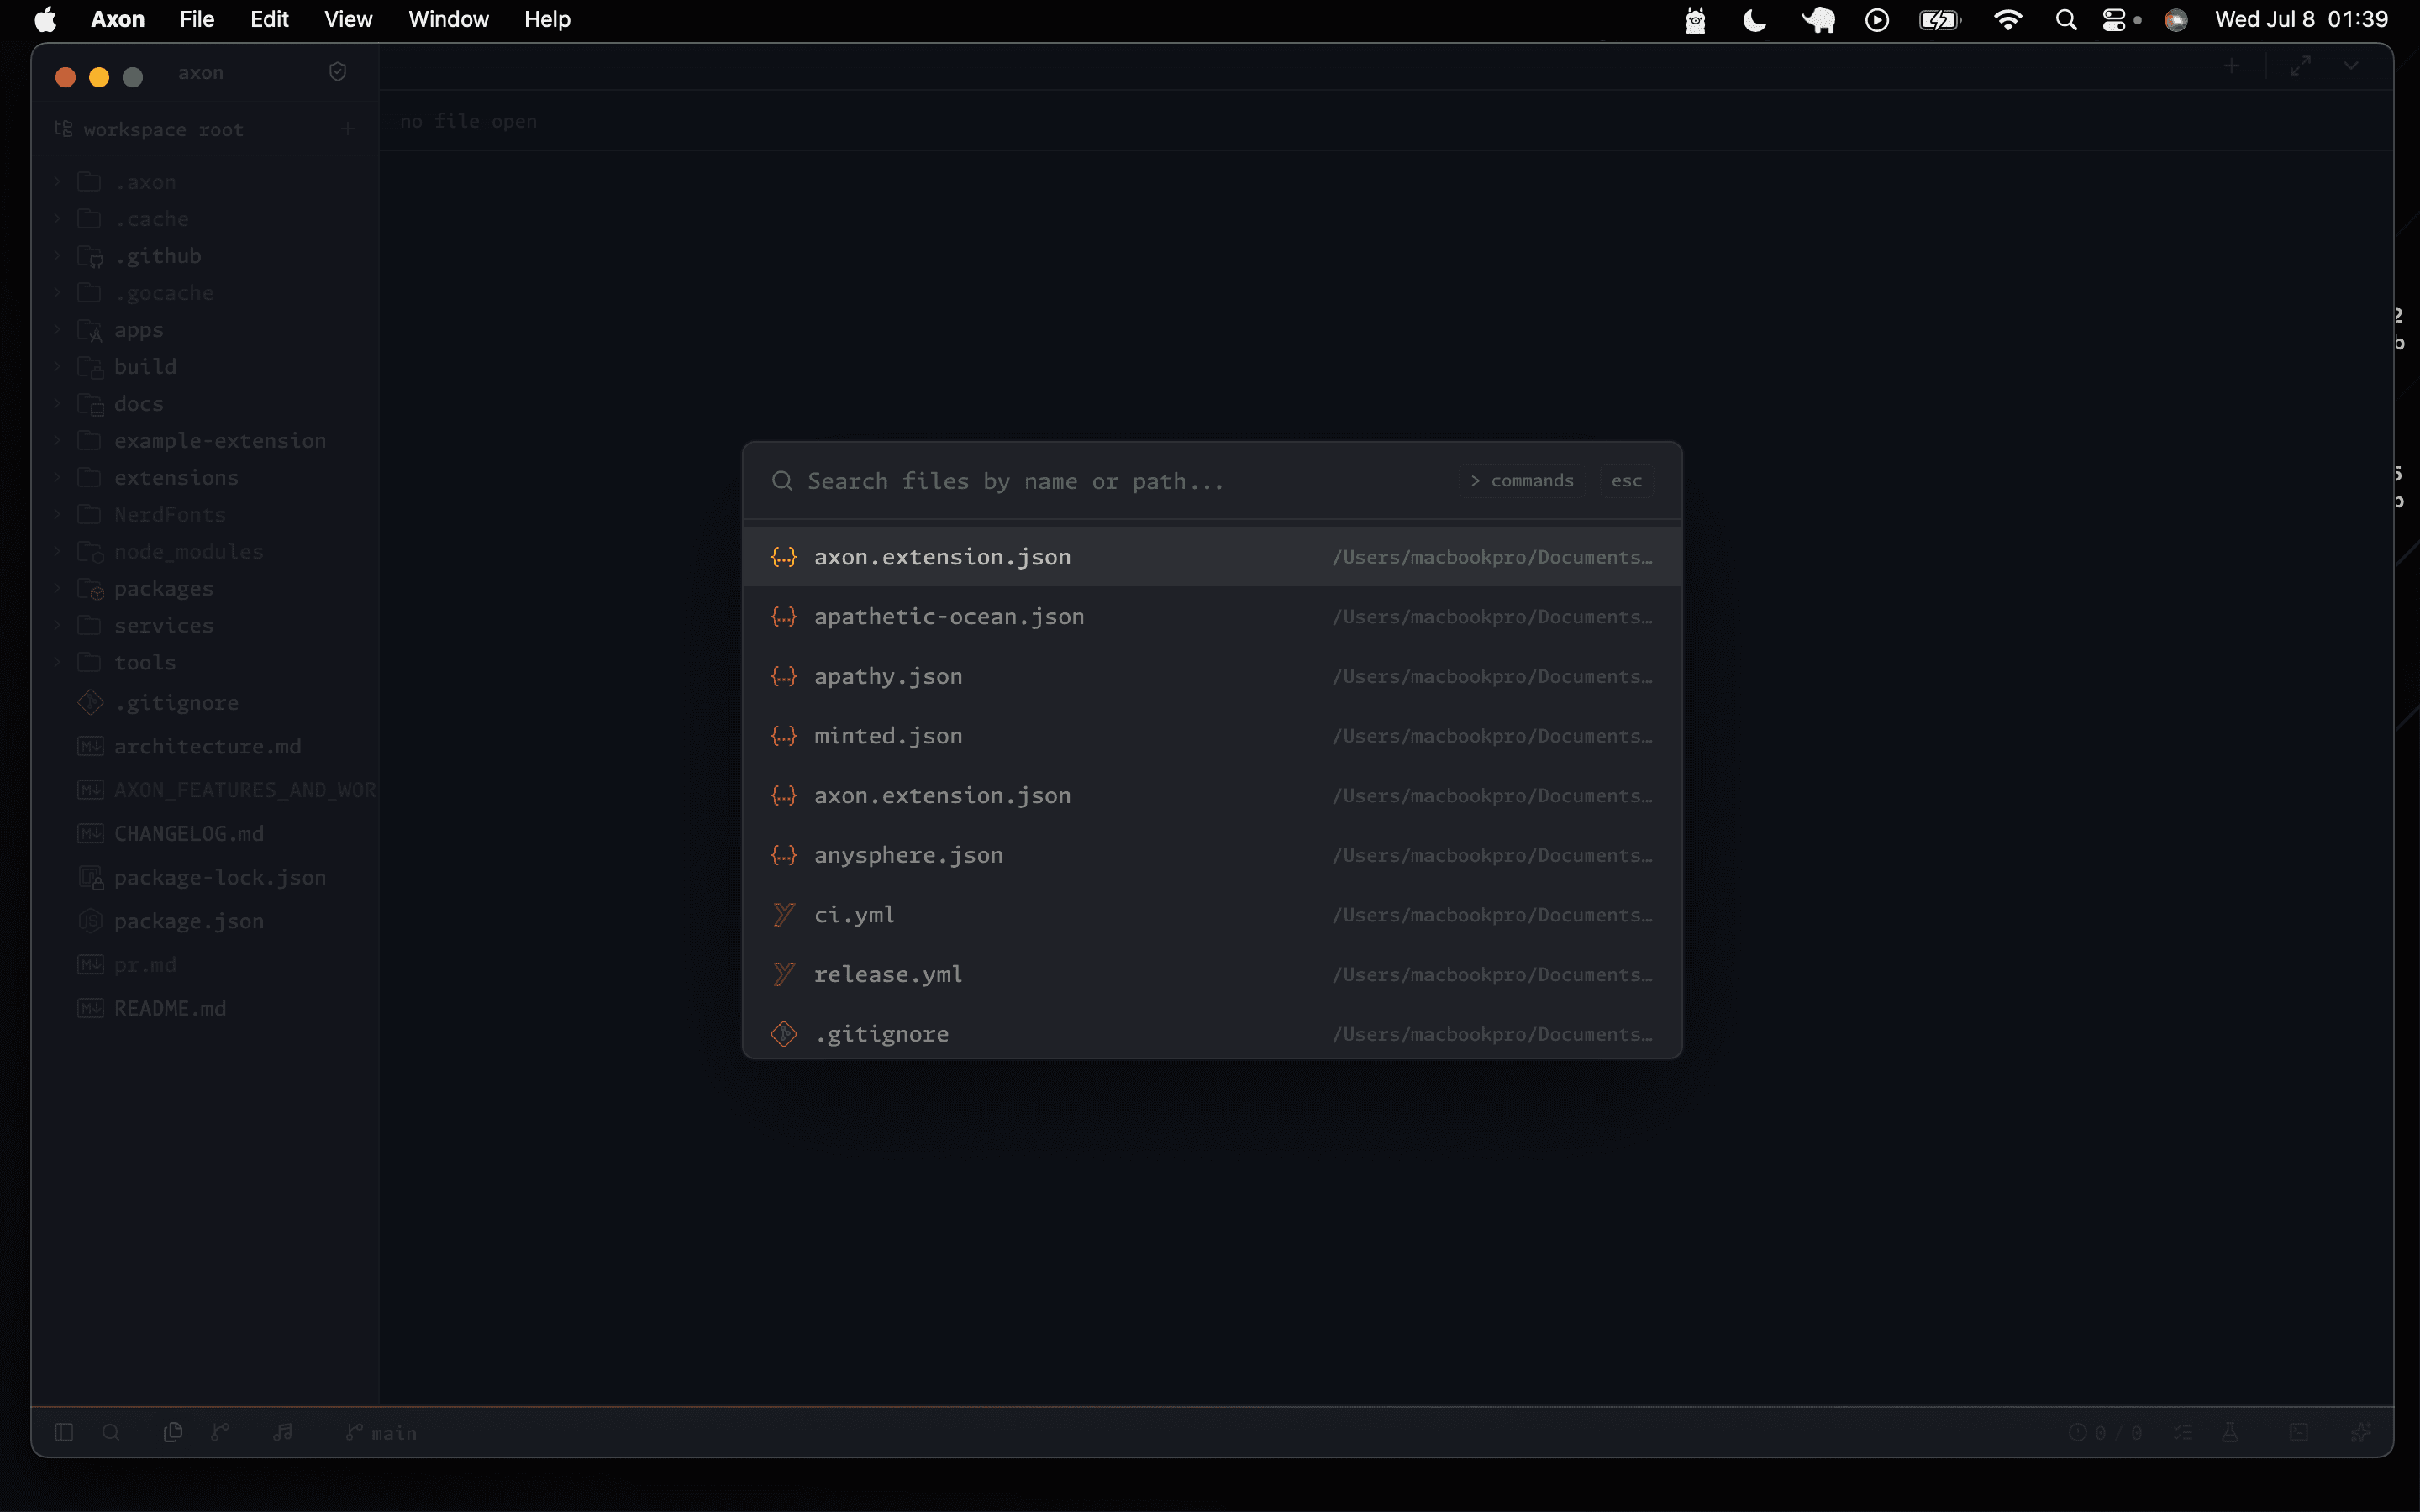The image size is (2420, 1512).
Task: Open .gitignore in the sidebar tree
Action: pyautogui.click(x=205, y=703)
